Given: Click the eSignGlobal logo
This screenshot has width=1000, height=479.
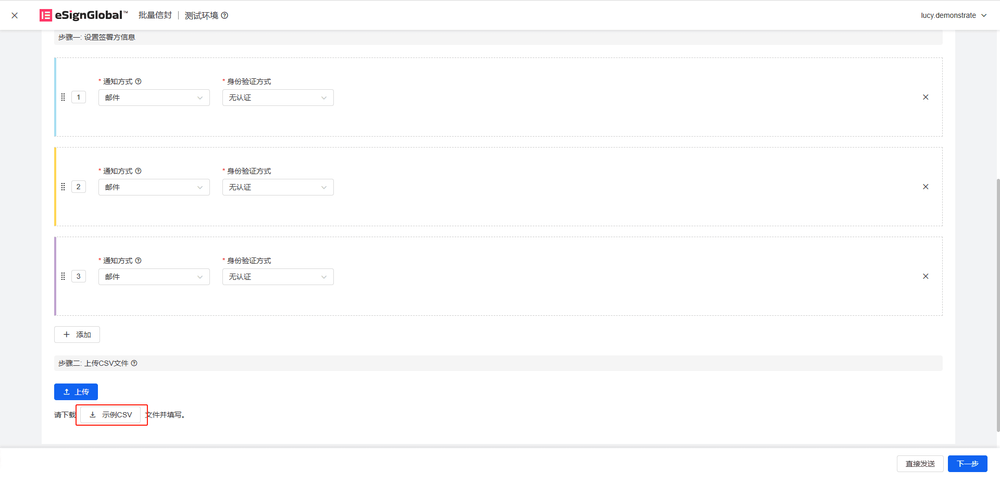Looking at the screenshot, I should [x=83, y=15].
